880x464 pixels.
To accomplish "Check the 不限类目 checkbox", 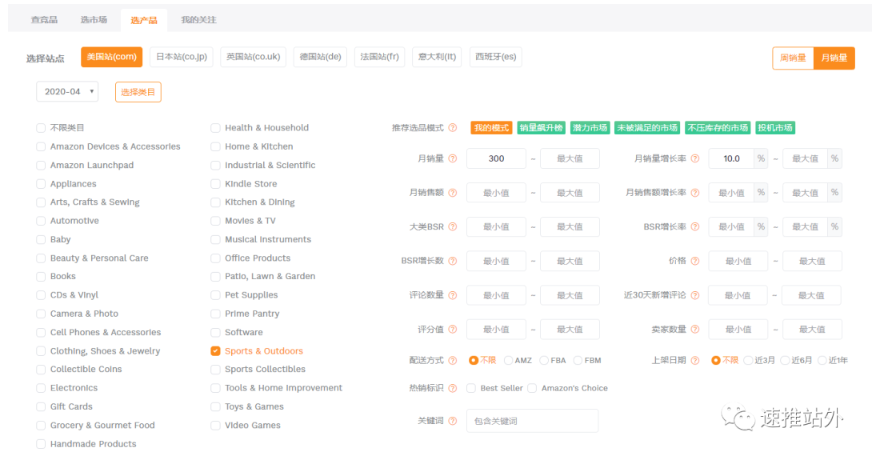I will click(x=41, y=128).
